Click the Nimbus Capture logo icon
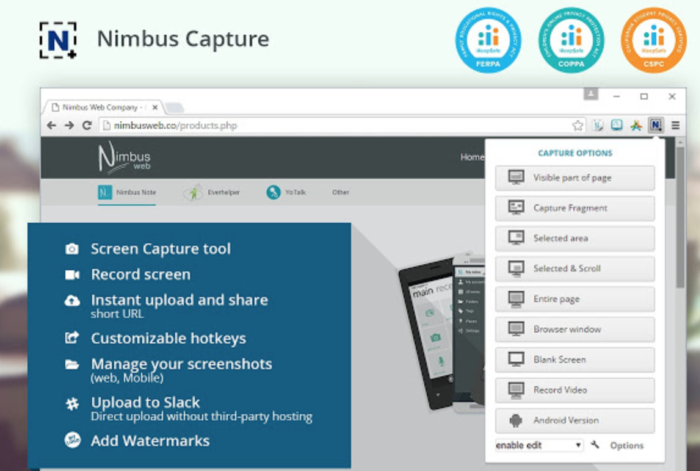 click(58, 40)
